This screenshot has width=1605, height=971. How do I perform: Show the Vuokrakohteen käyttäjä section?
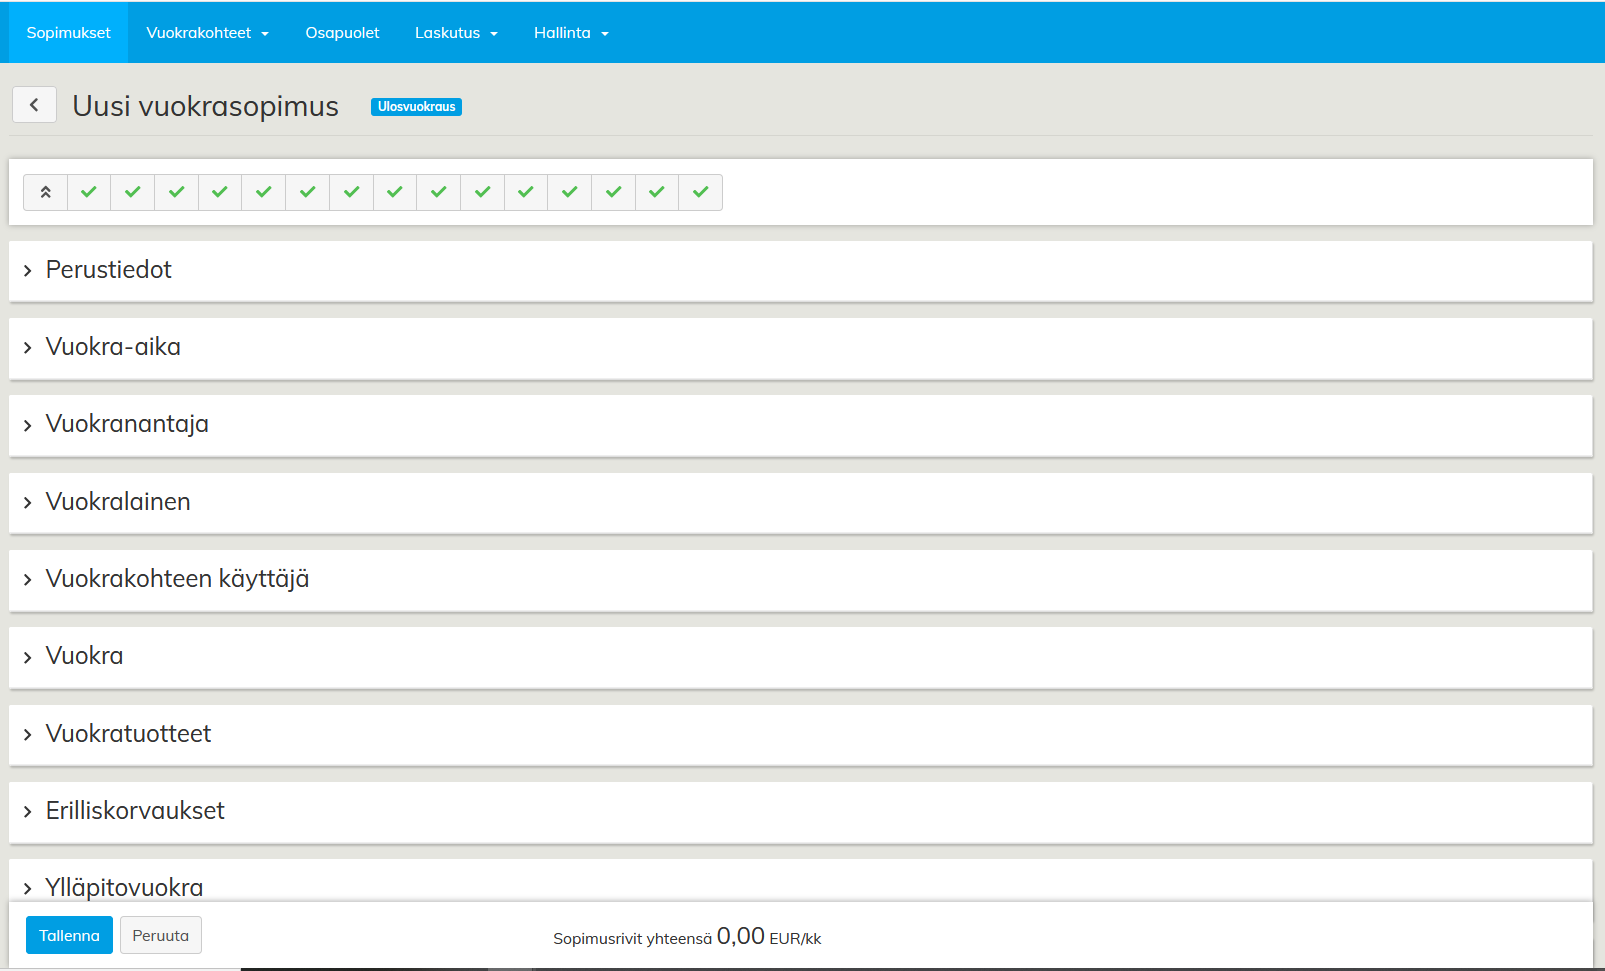(x=177, y=579)
